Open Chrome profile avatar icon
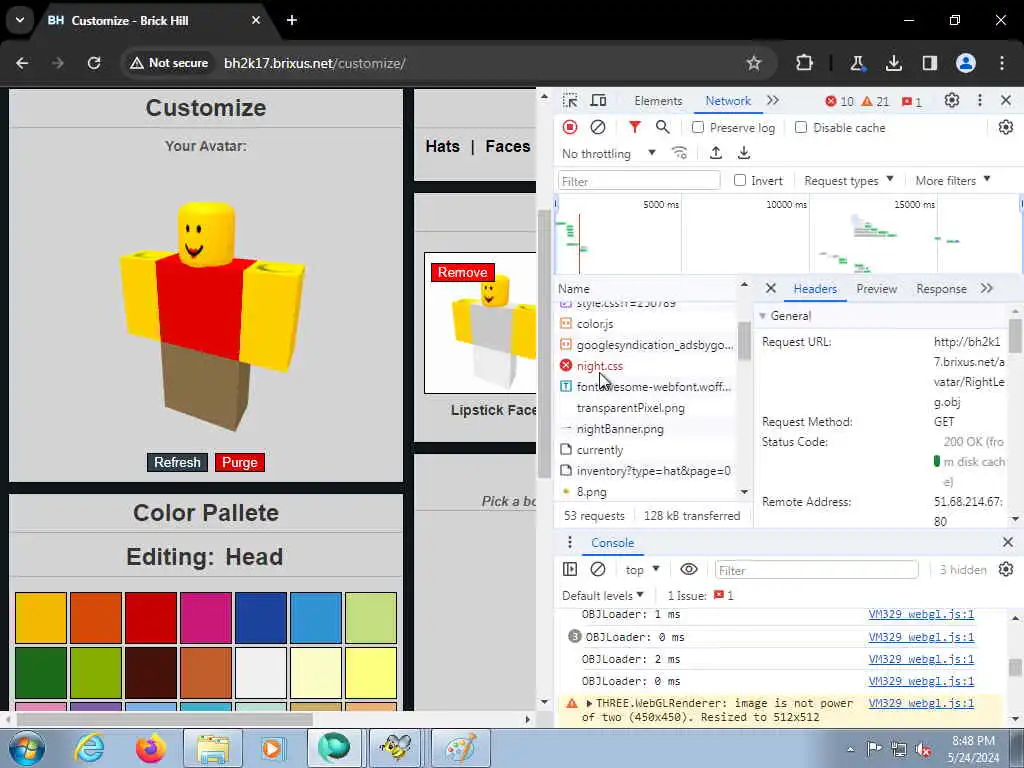Viewport: 1024px width, 768px height. tap(966, 63)
